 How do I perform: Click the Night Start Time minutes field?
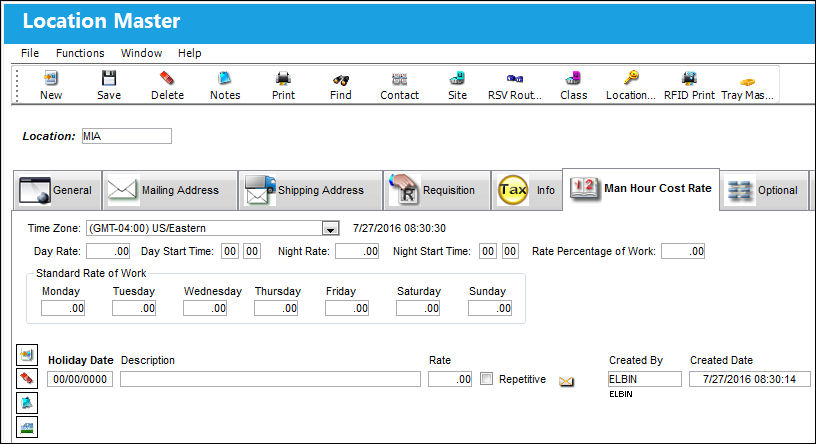tap(510, 251)
